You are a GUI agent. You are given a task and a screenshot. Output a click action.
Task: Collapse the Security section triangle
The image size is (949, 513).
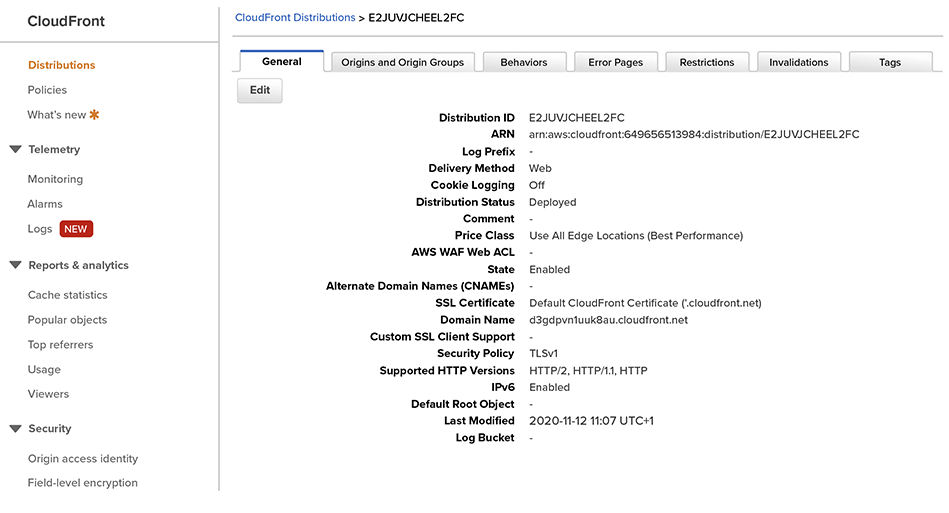16,429
